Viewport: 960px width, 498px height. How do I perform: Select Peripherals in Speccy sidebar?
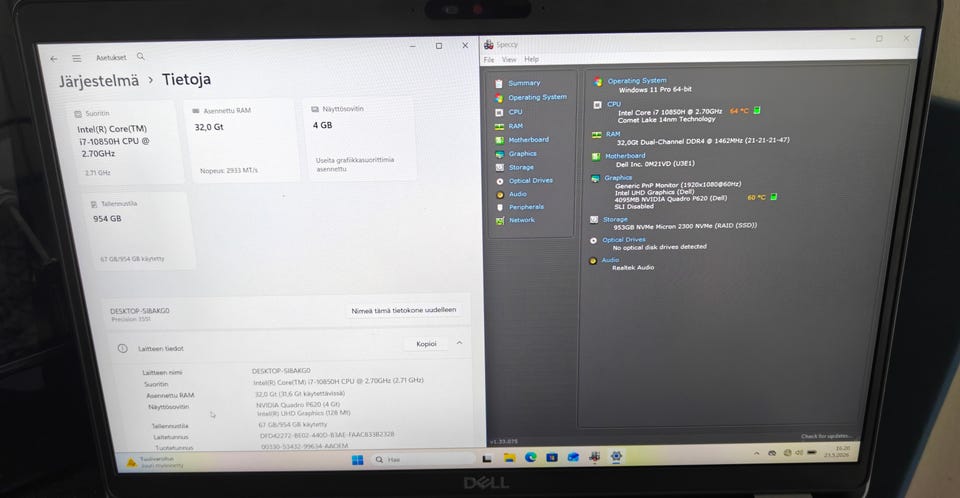tap(526, 207)
